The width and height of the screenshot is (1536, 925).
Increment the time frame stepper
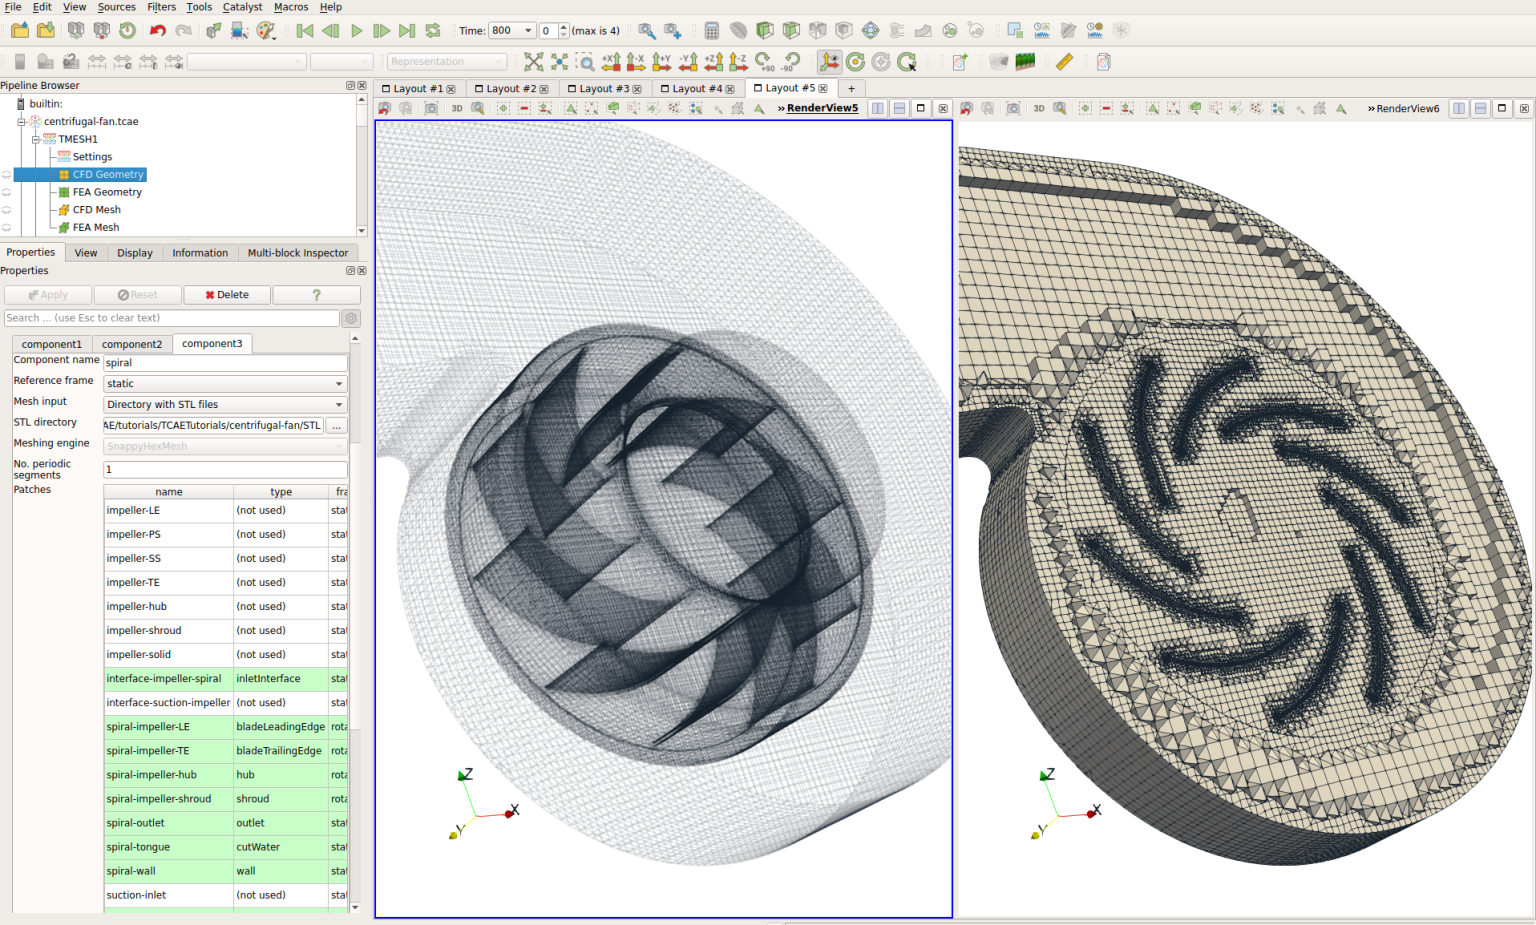pos(563,26)
